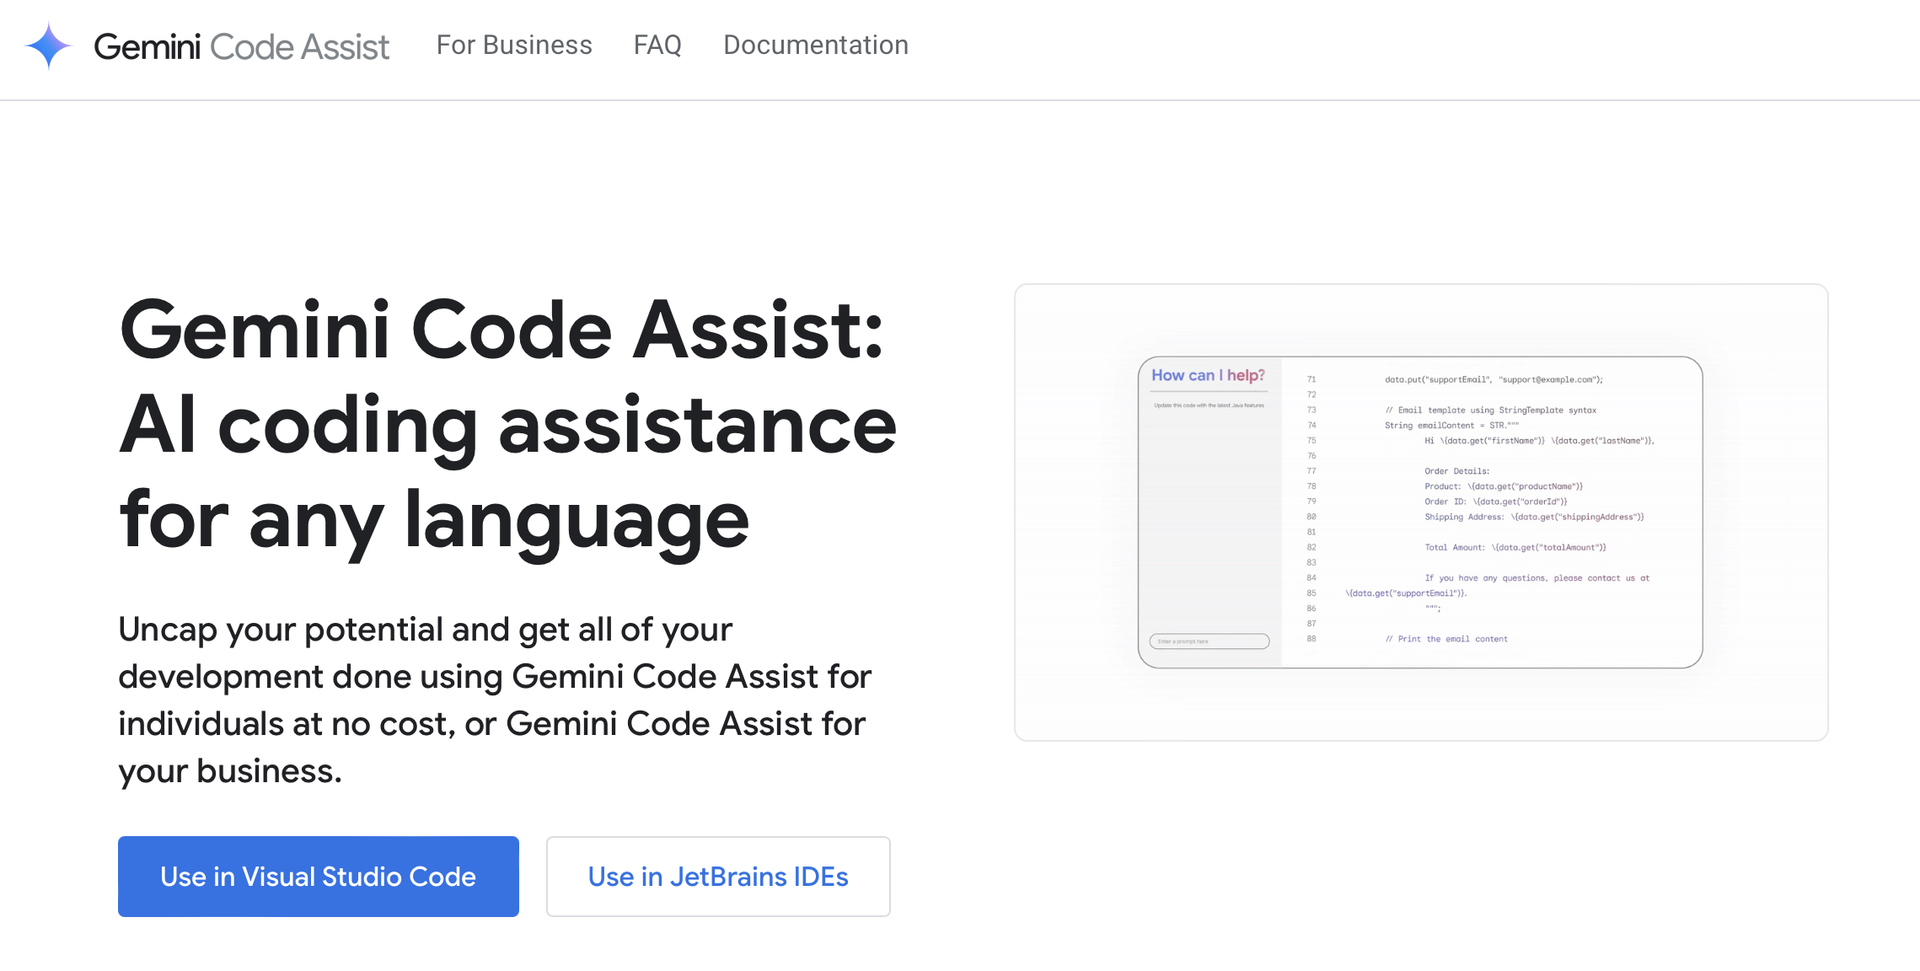Viewport: 1920px width, 971px height.
Task: Open the FAQ section
Action: (657, 45)
